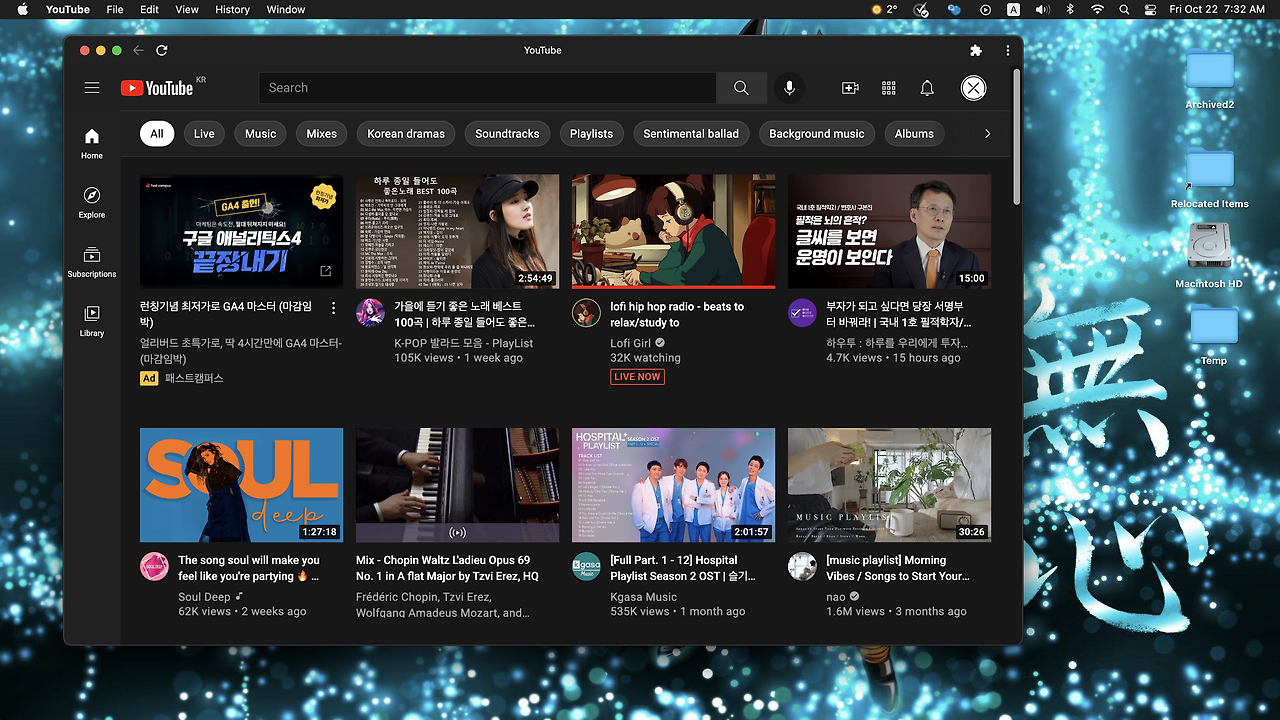Click the magnifier search button

tap(741, 88)
